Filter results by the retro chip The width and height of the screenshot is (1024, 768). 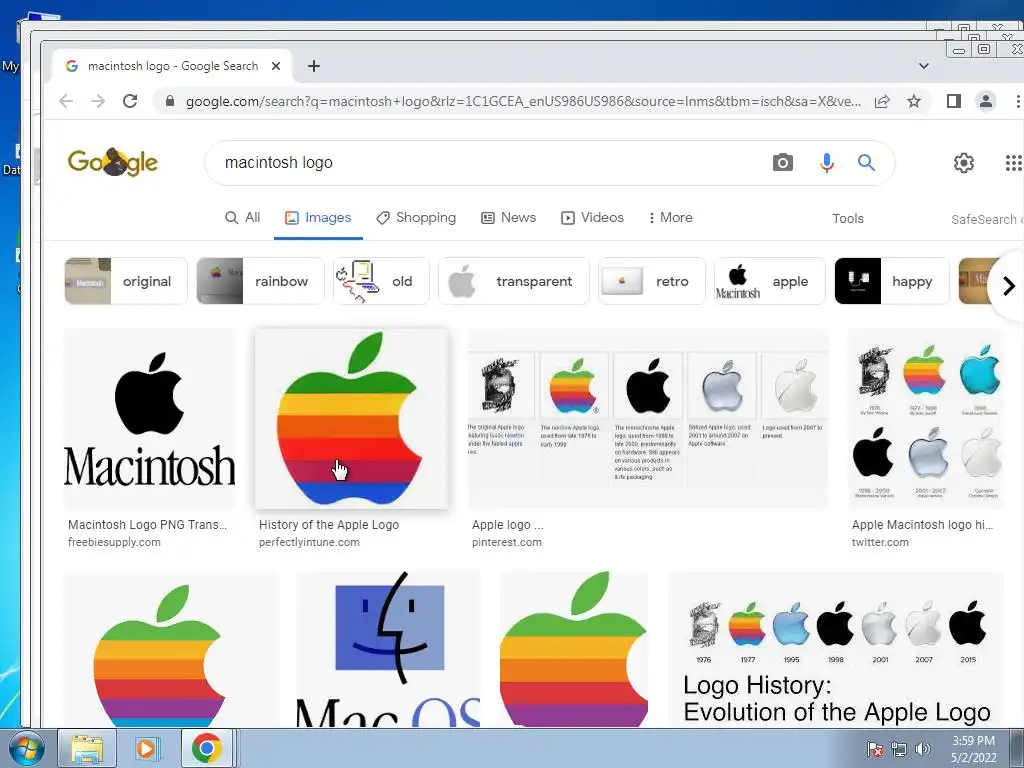pyautogui.click(x=652, y=281)
